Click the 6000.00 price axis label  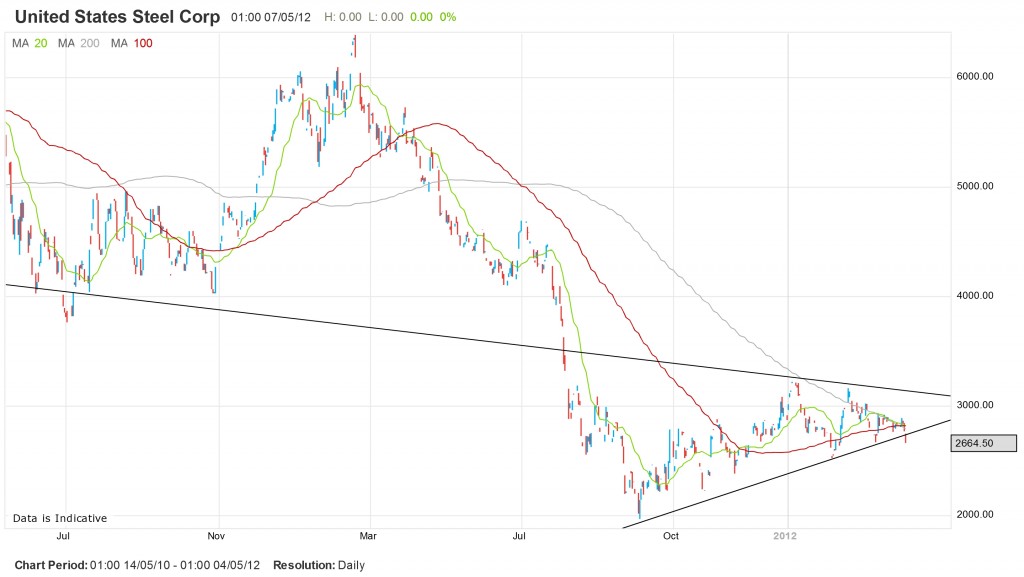pyautogui.click(x=974, y=76)
